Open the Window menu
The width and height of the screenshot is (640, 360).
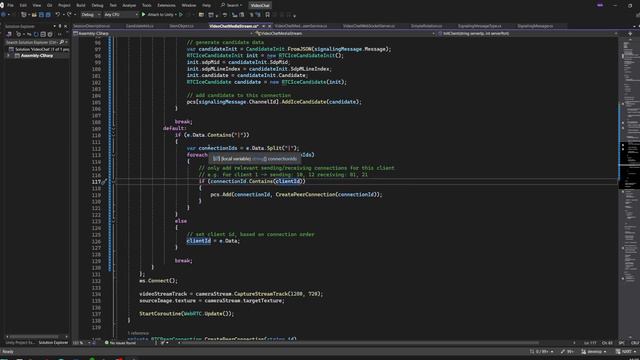click(x=189, y=5)
